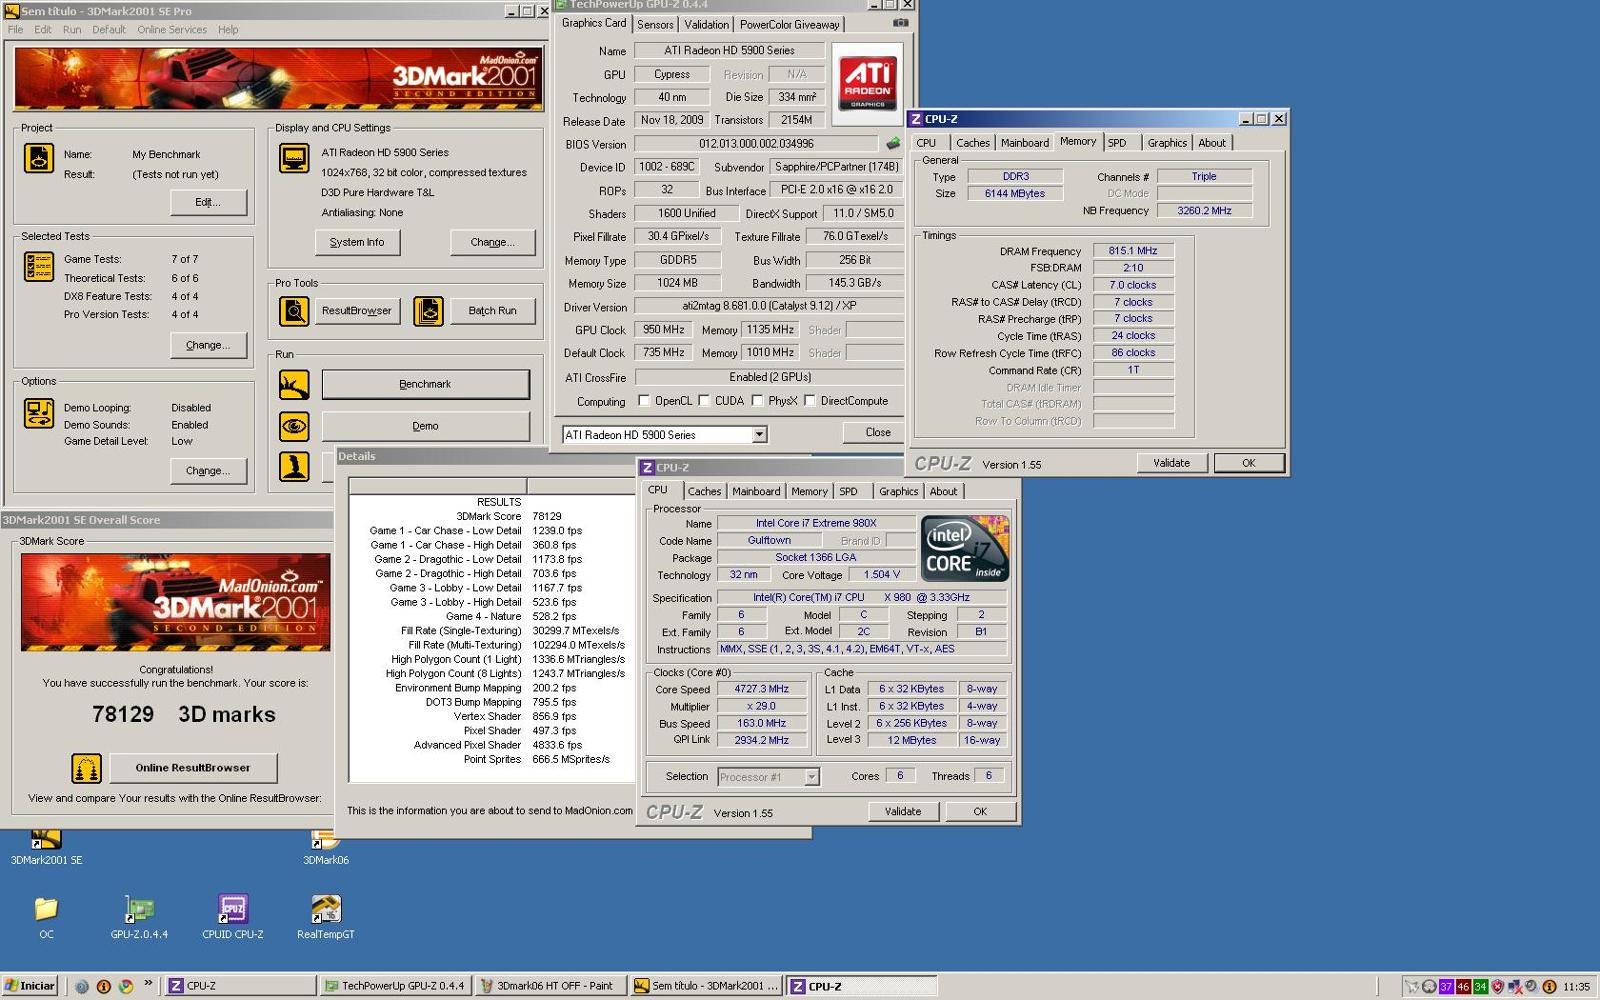This screenshot has width=1600, height=1000.
Task: Open the Online Services menu
Action: 172,30
